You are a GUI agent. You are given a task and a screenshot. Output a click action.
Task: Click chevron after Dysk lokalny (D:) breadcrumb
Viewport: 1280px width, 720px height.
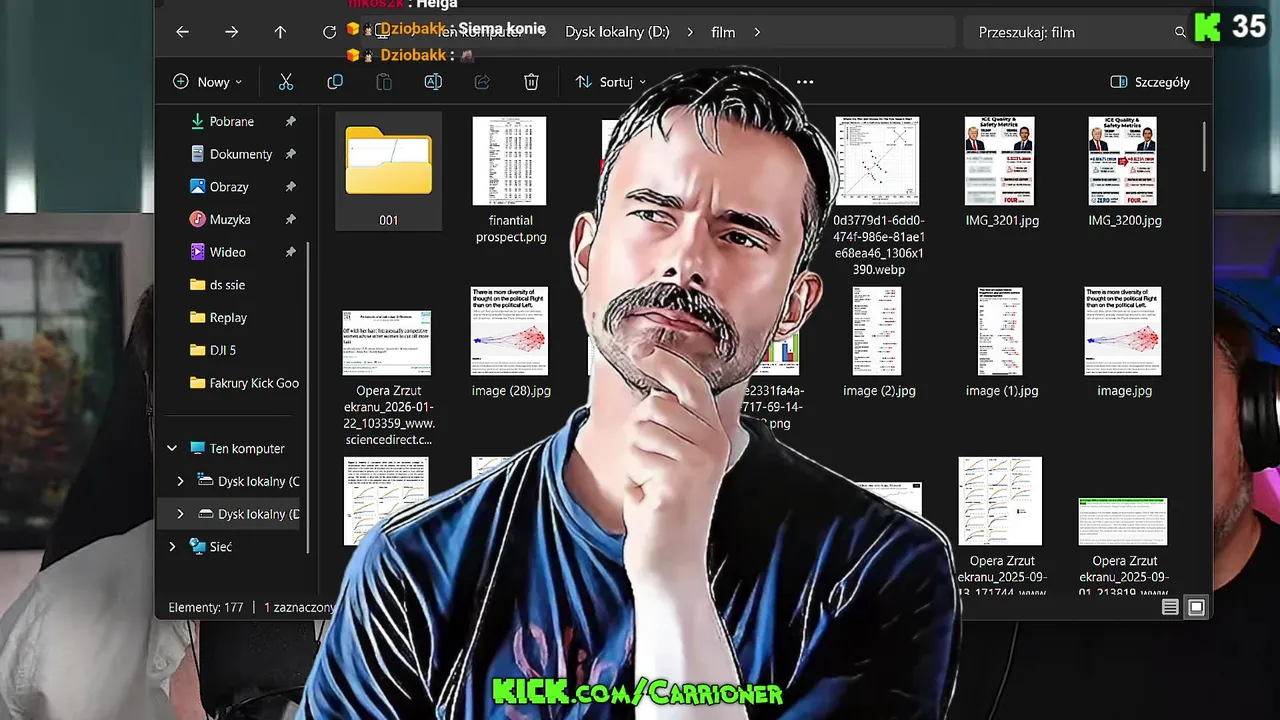[690, 32]
